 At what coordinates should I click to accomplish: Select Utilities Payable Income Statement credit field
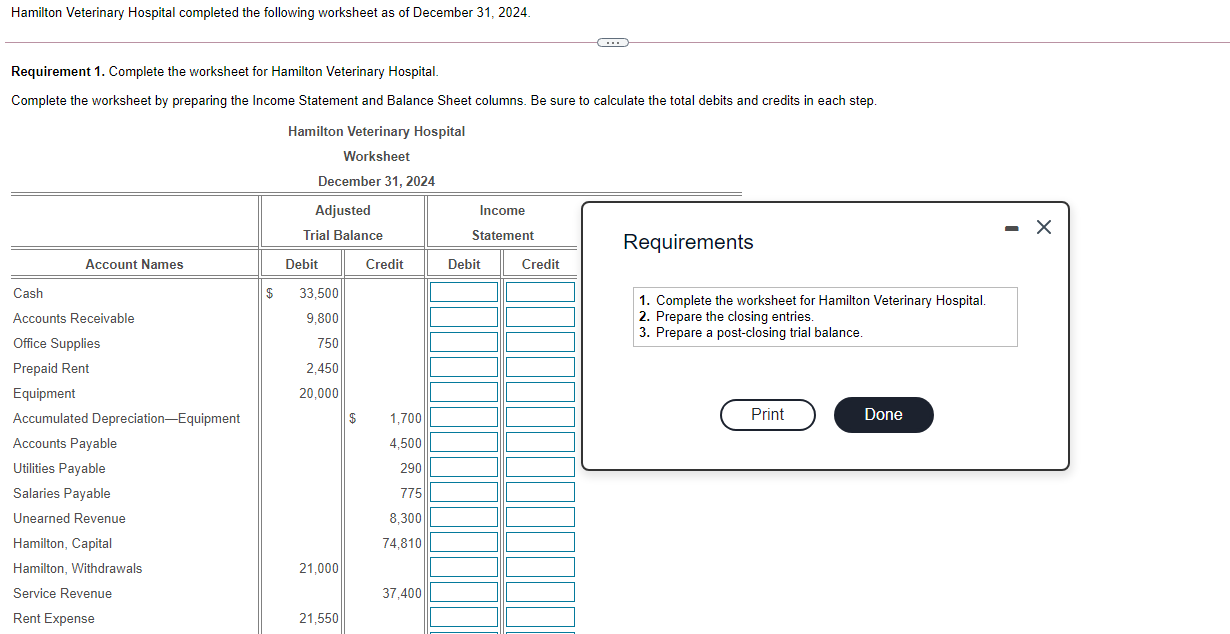(x=540, y=467)
